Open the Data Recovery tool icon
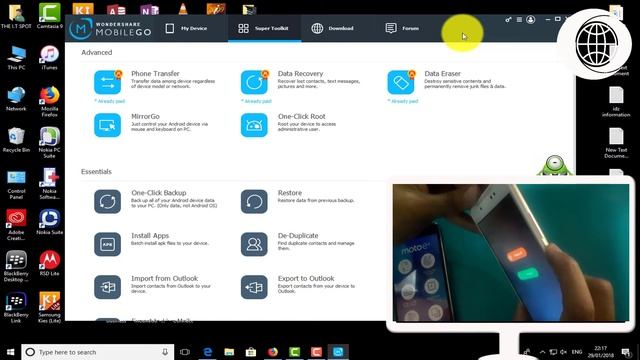 254,82
